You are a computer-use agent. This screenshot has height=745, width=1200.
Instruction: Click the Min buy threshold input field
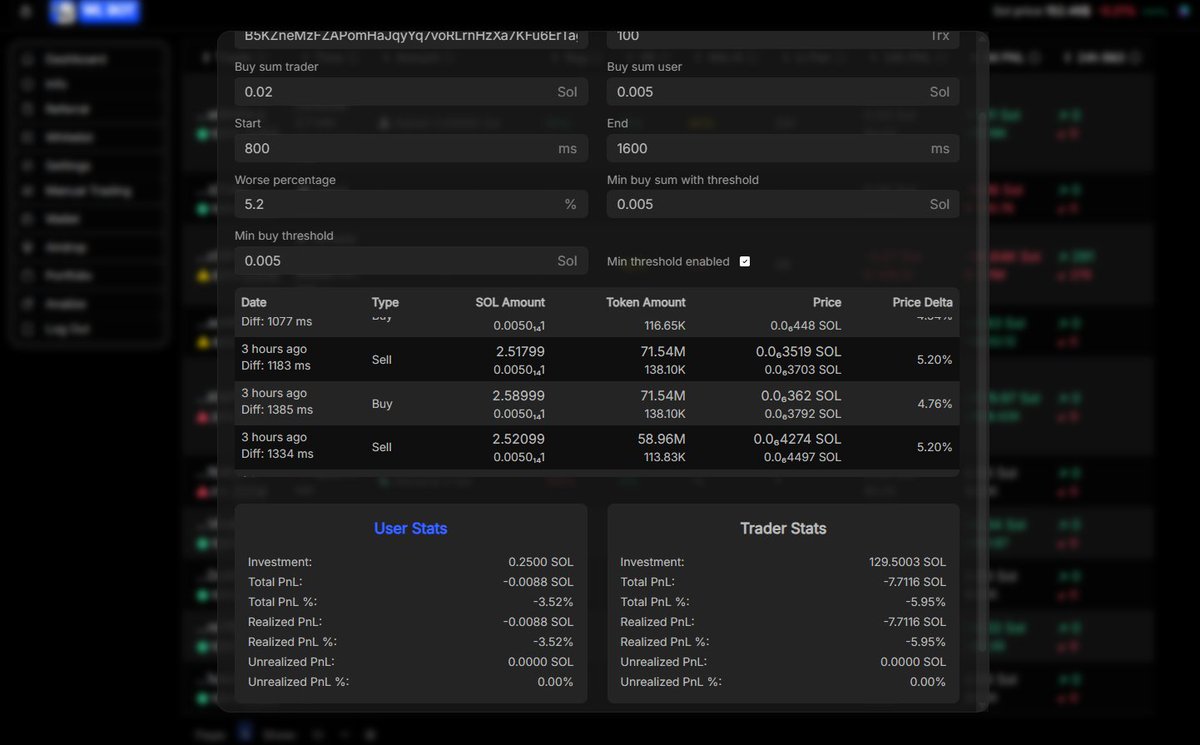coord(411,261)
